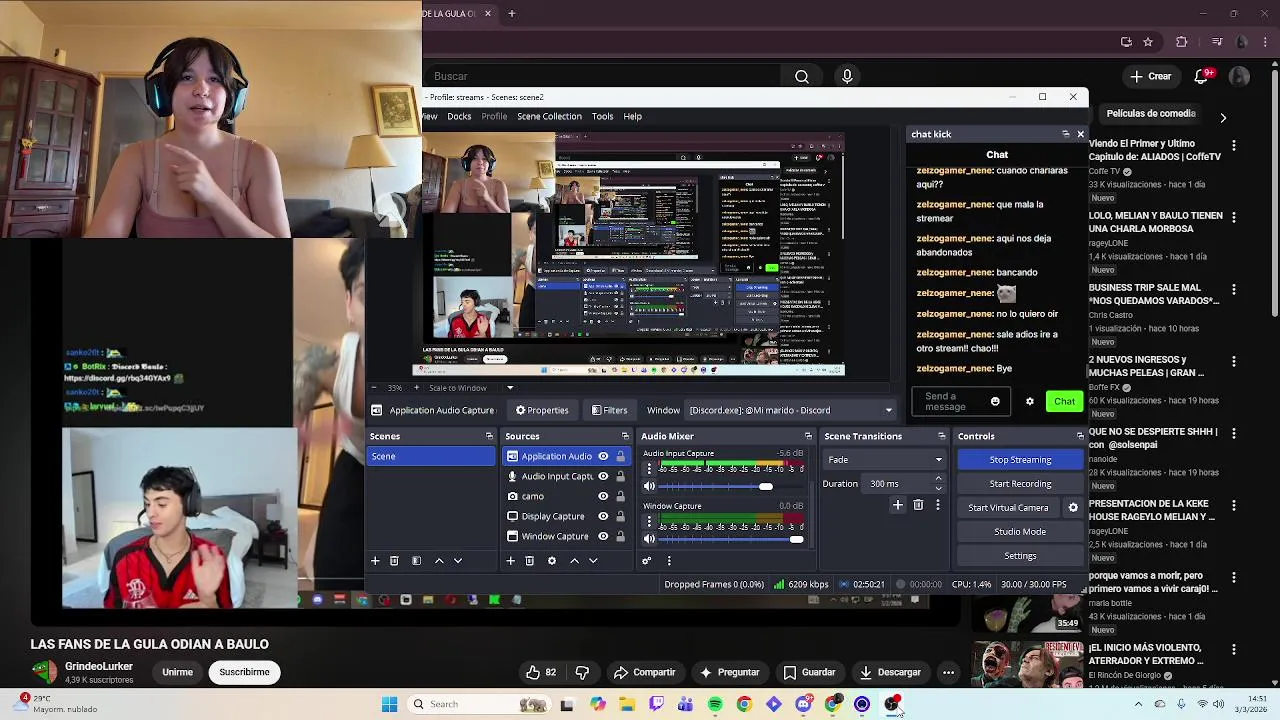Open source Filters in OBS toolbar

click(x=609, y=410)
